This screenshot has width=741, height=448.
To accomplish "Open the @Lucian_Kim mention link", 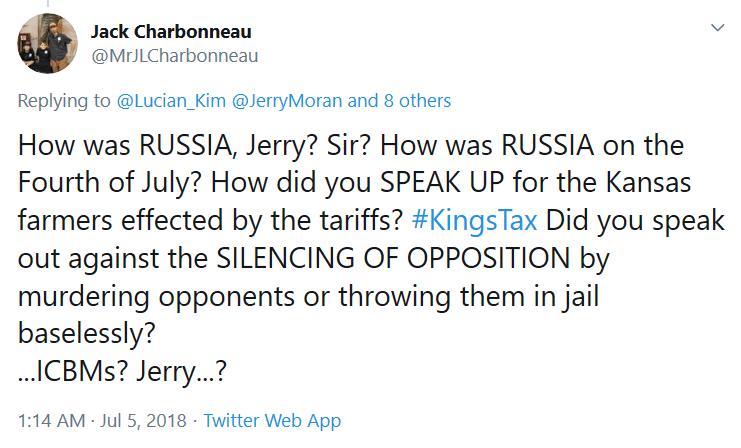I will tap(162, 101).
